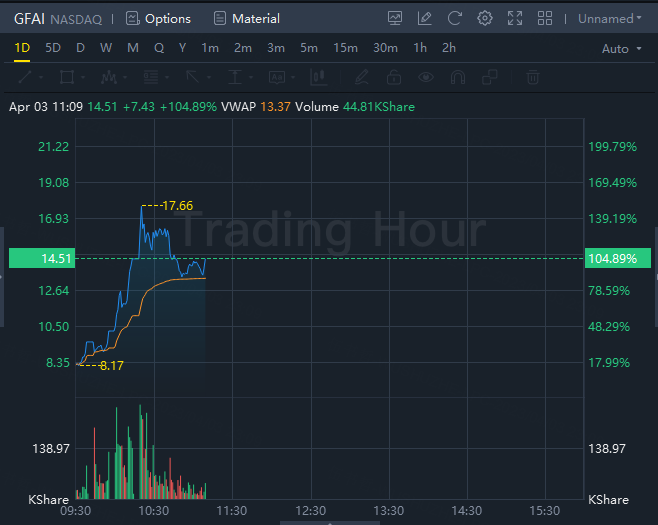Select the Y yearly timeframe

tap(182, 48)
